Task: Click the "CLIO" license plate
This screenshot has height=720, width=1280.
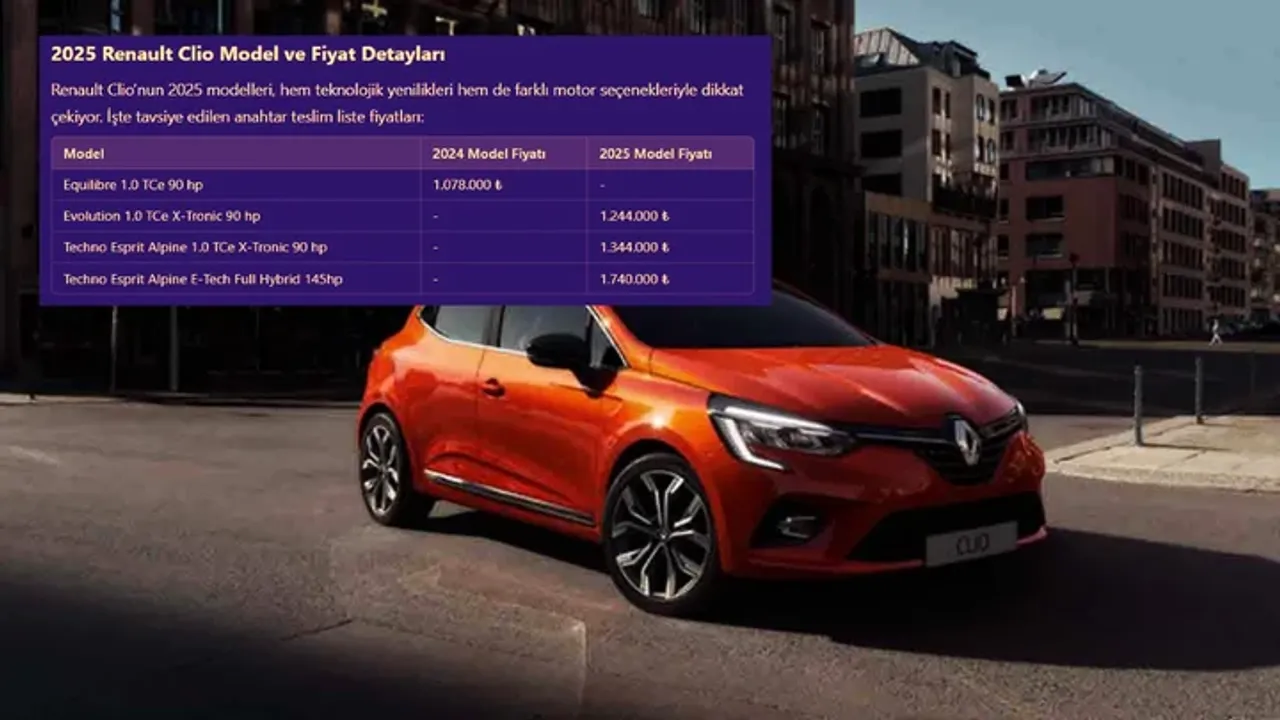Action: point(971,545)
